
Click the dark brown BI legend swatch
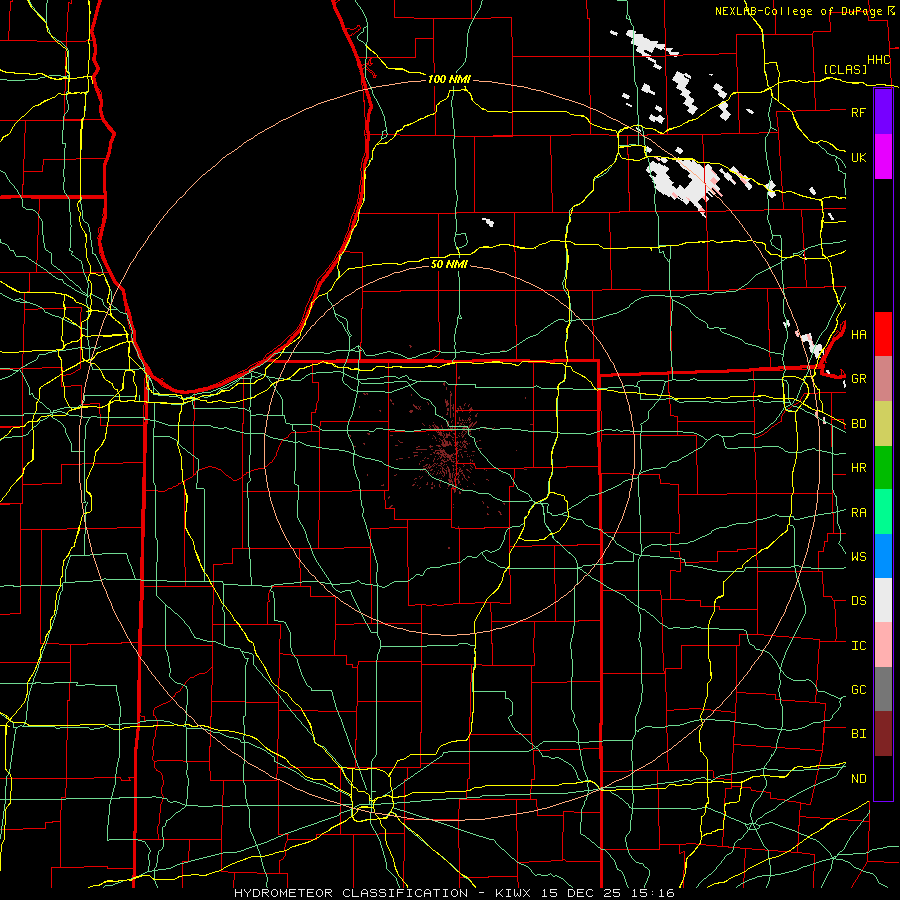[883, 734]
